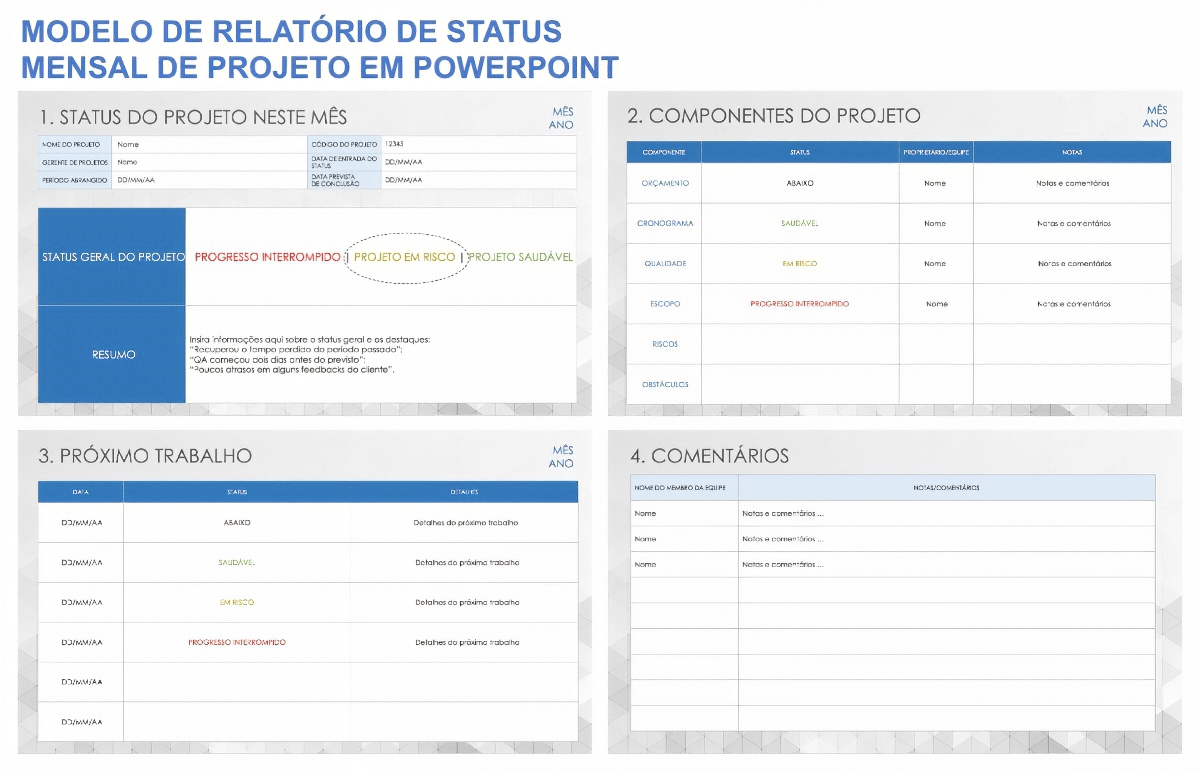The image size is (1200, 772).
Task: Click the yellow "EM RISCO" status under QUALIDADE
Action: click(x=800, y=263)
